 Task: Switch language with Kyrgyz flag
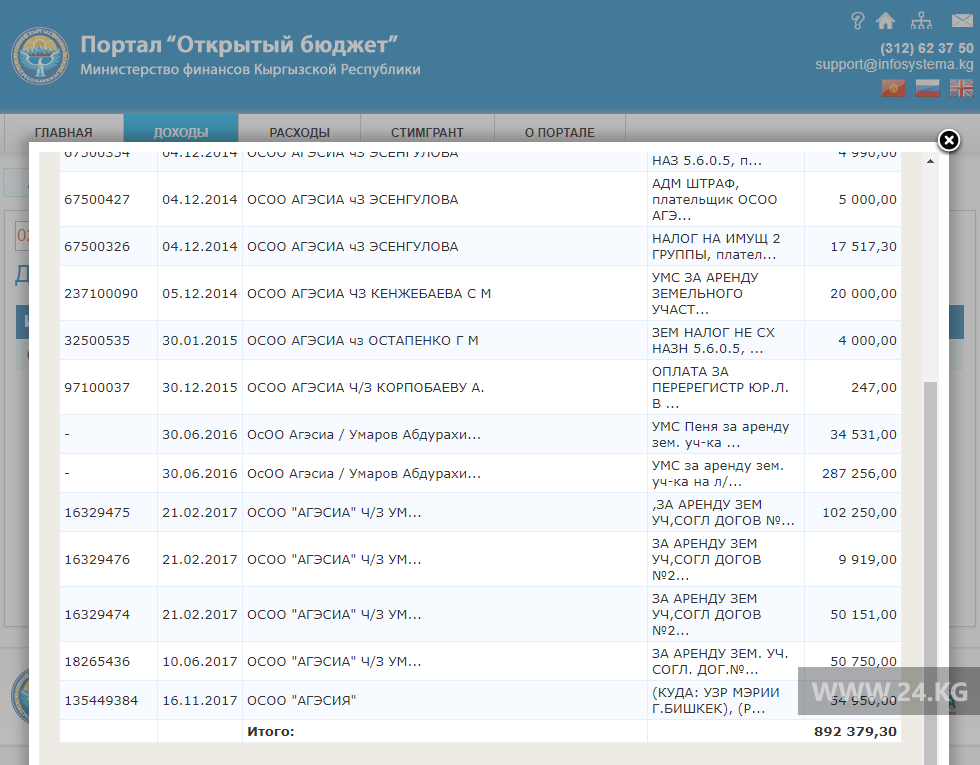893,88
